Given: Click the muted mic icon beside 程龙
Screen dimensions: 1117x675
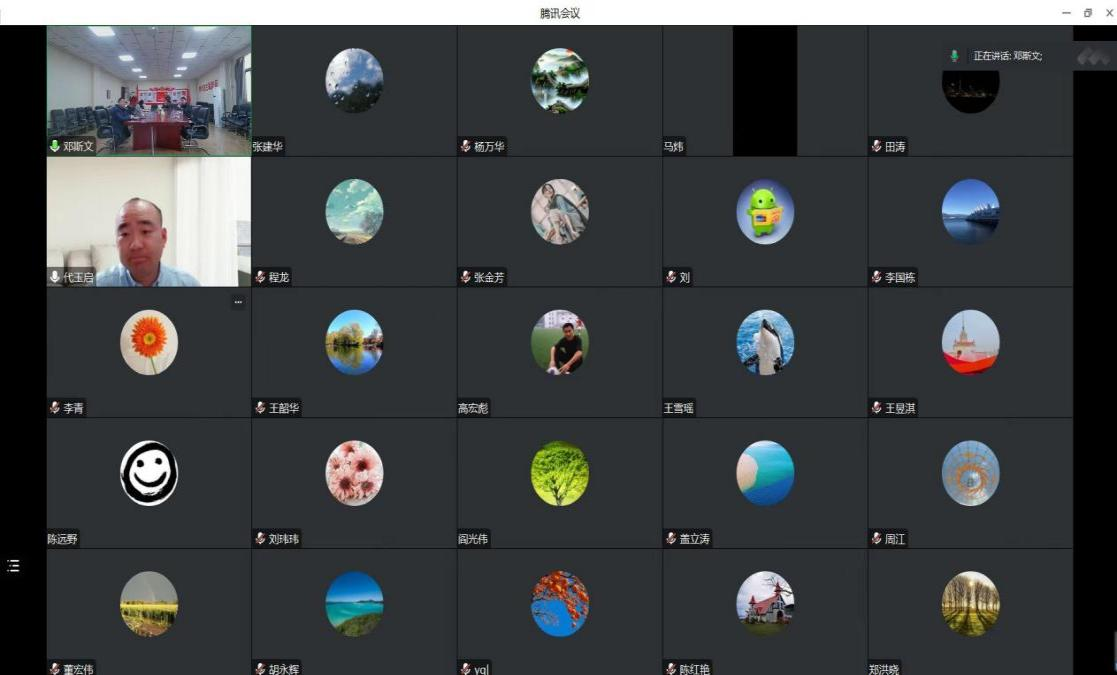Looking at the screenshot, I should point(260,277).
